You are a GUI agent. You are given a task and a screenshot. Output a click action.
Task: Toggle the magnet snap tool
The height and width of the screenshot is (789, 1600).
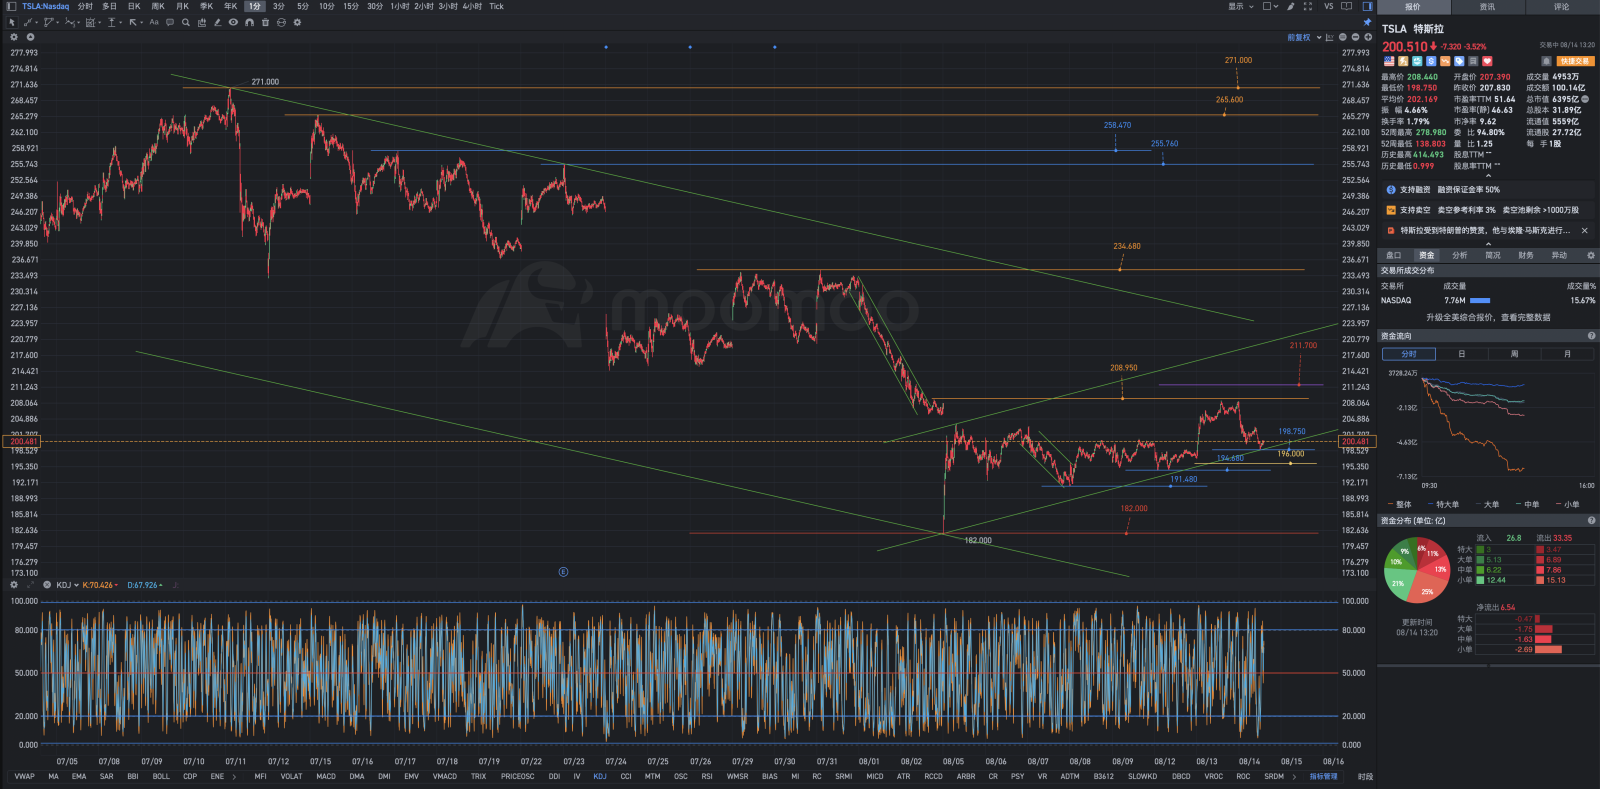(249, 22)
